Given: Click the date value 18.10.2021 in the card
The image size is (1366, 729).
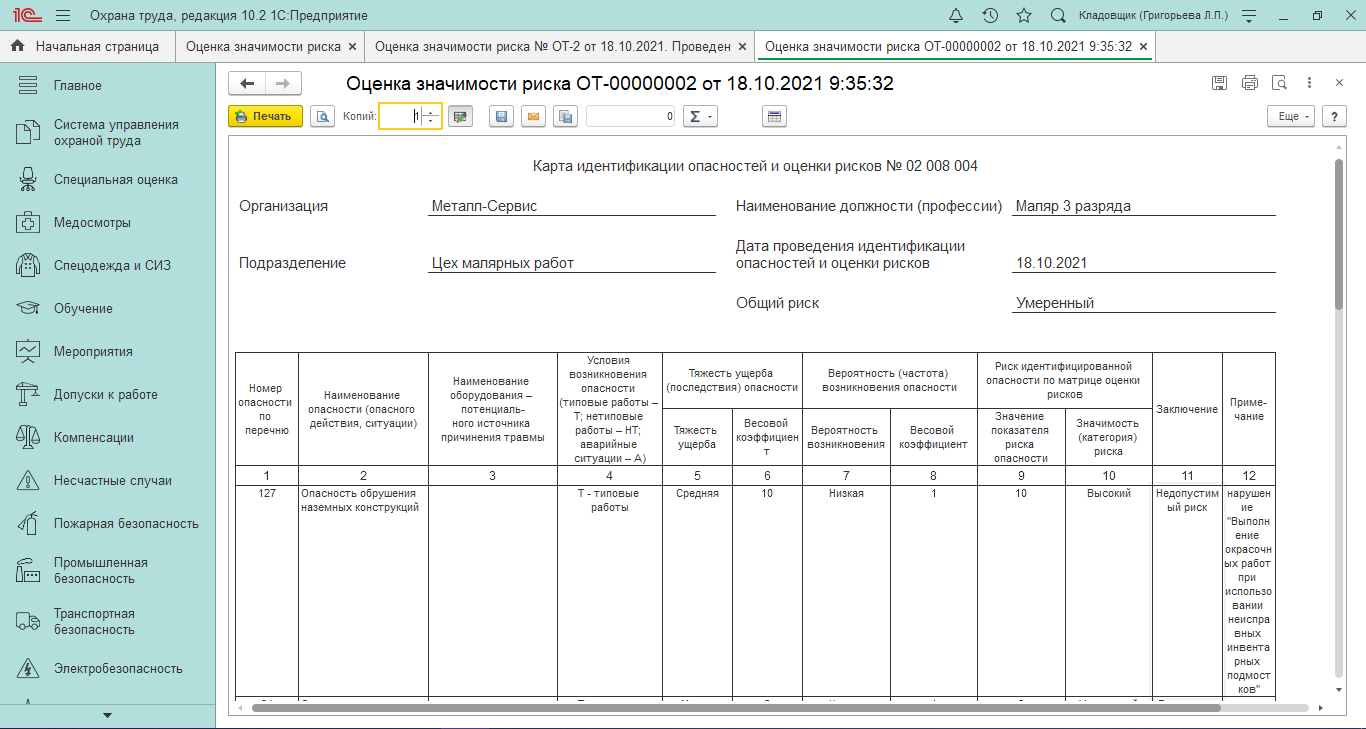Looking at the screenshot, I should [1051, 263].
